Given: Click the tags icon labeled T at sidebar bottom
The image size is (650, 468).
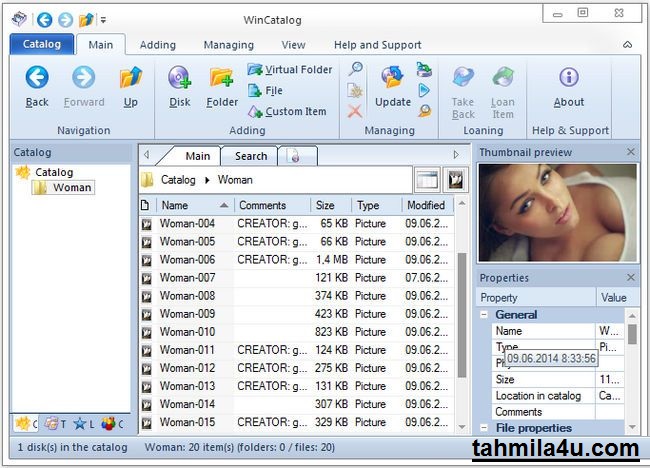Looking at the screenshot, I should coord(55,424).
